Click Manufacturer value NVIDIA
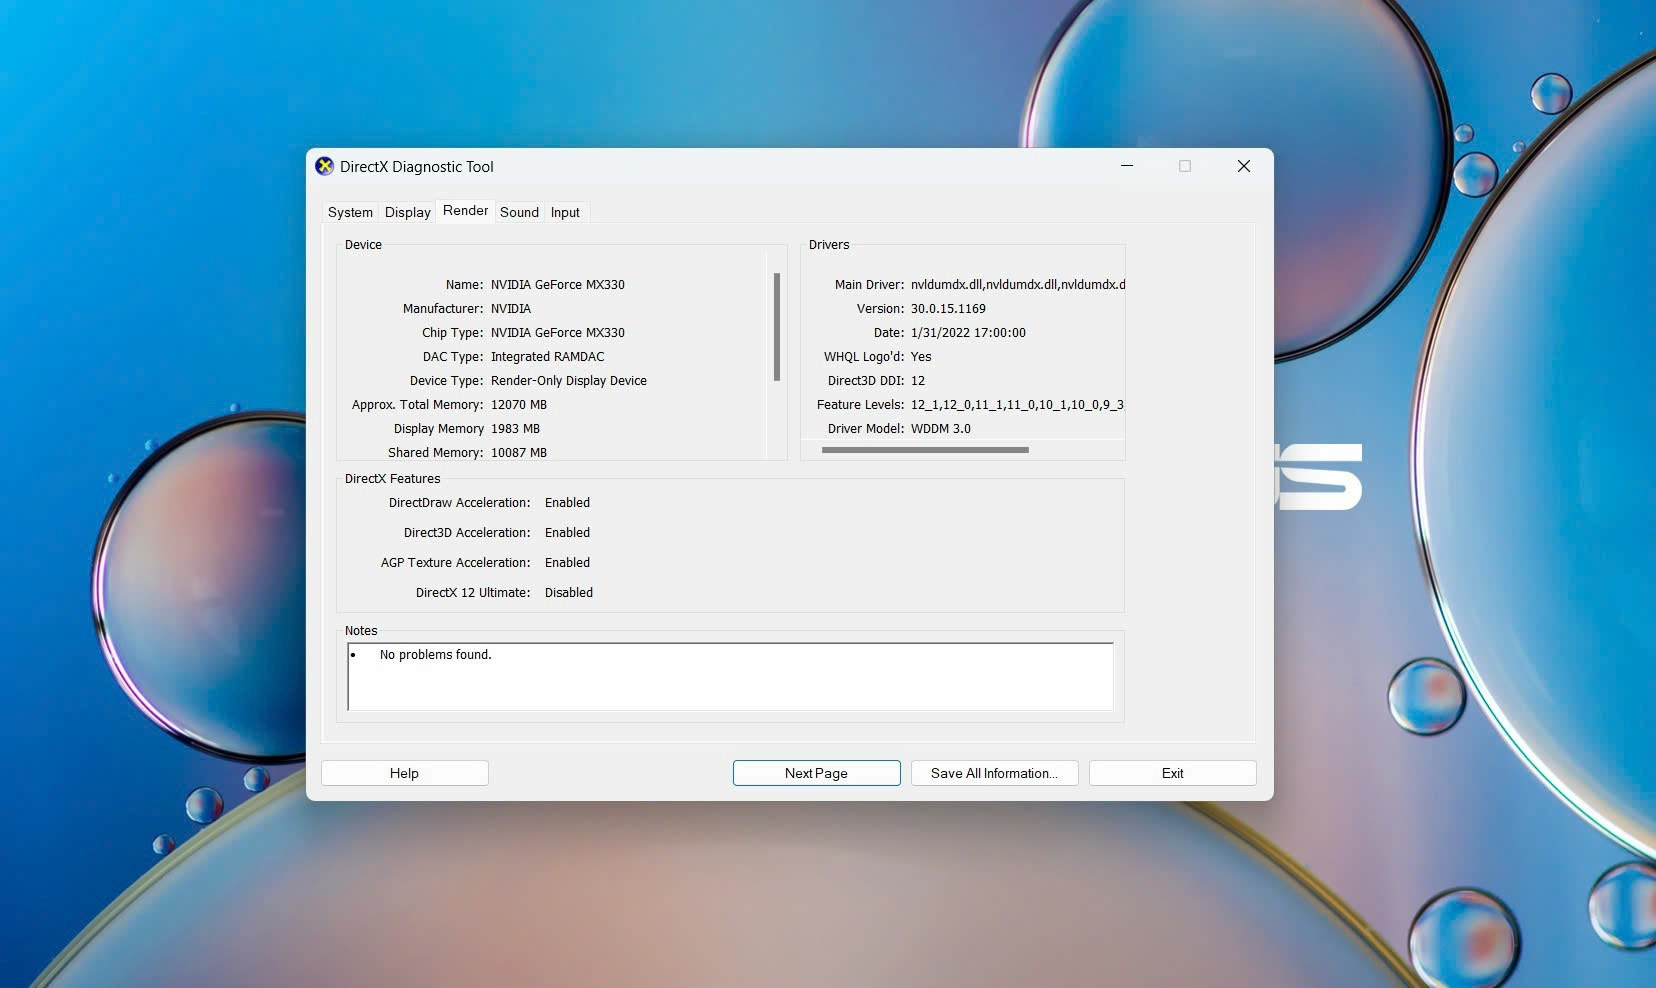The image size is (1656, 988). 511,309
